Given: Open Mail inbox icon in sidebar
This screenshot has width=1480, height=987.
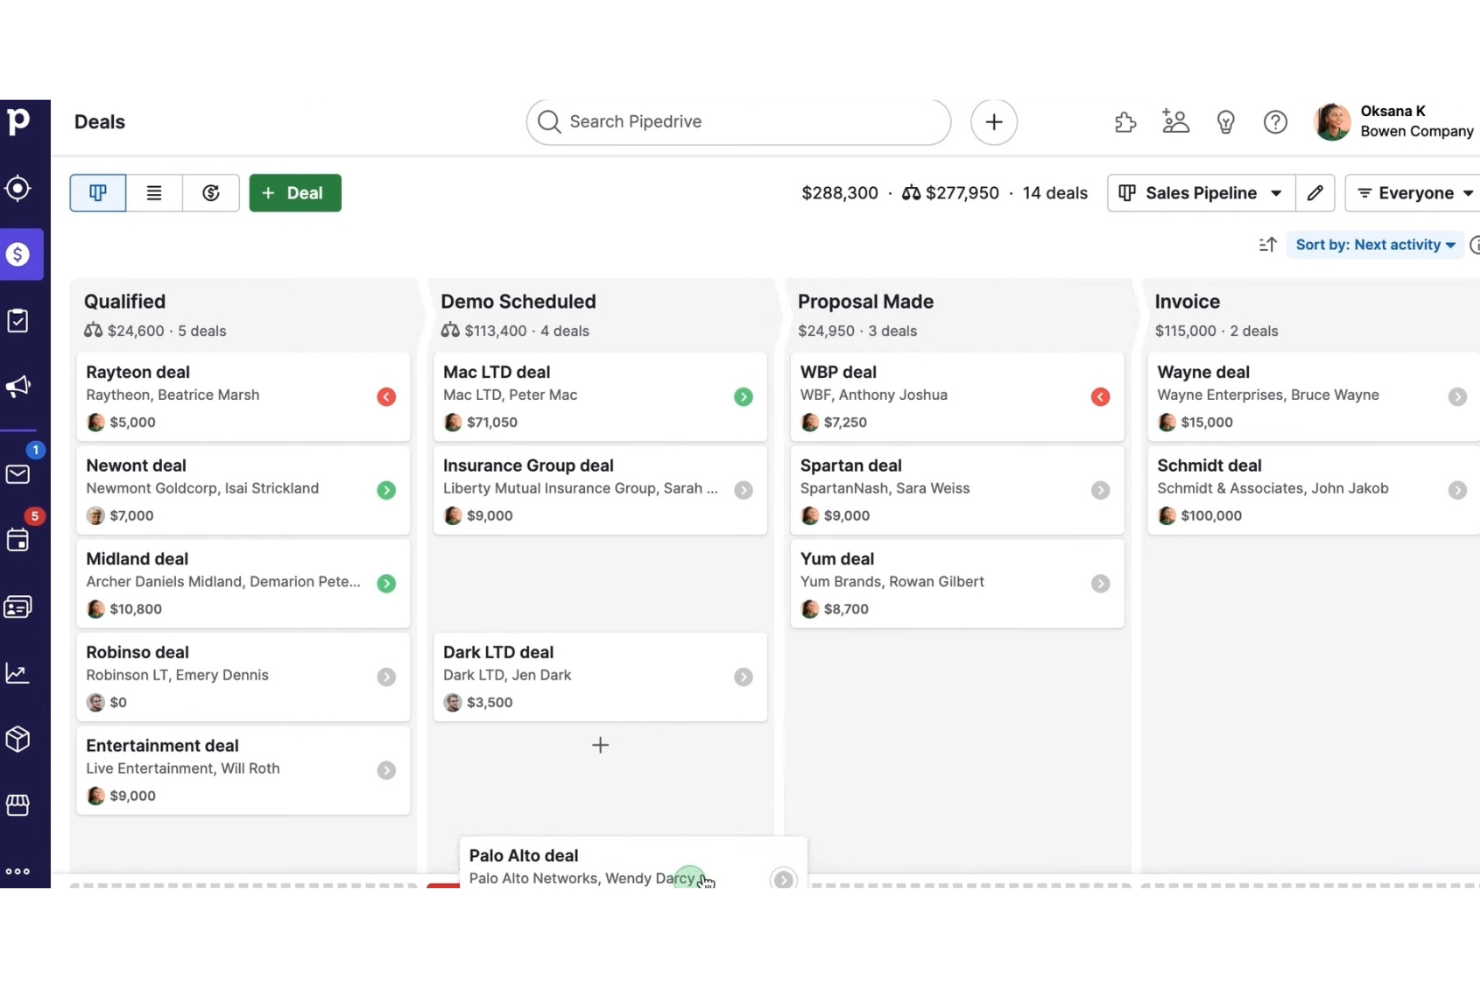Looking at the screenshot, I should coord(18,474).
